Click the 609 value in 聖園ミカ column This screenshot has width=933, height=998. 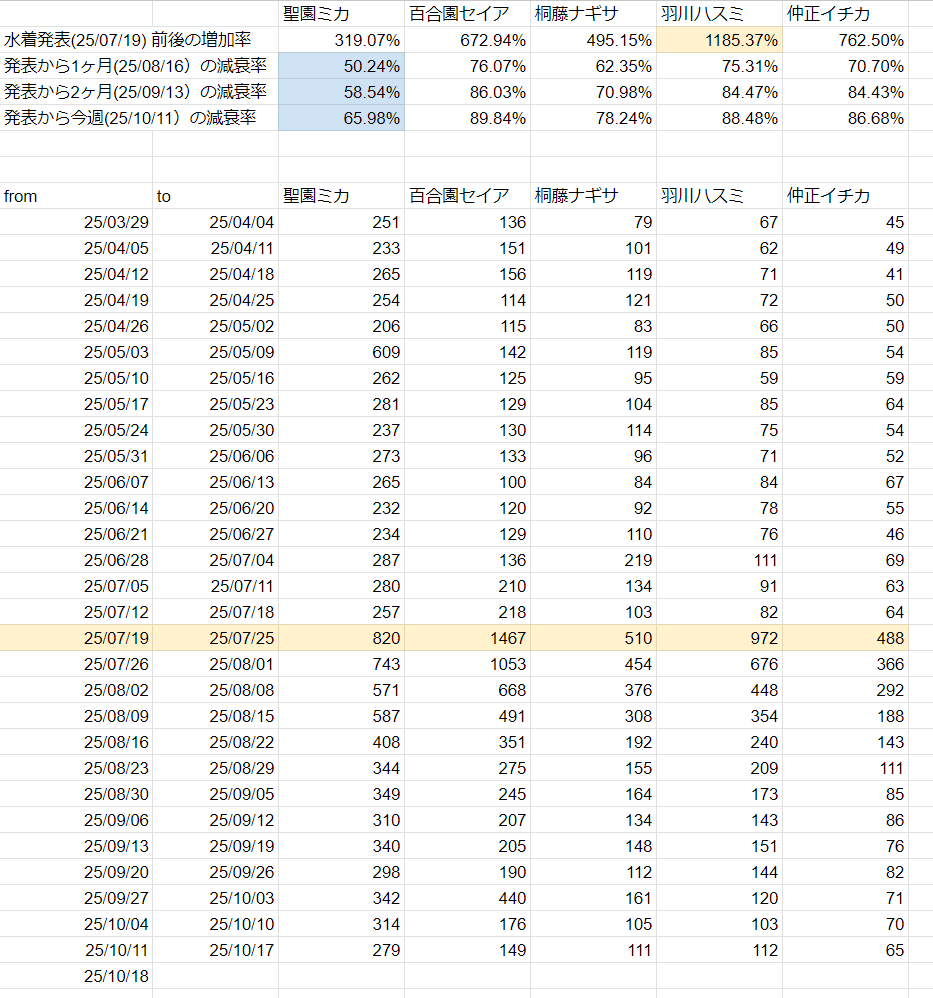341,352
